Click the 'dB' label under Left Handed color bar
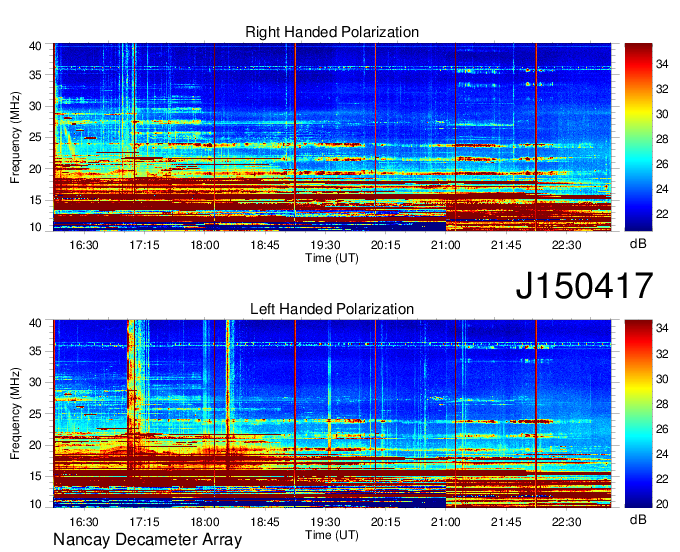Viewport: 680px width, 552px height. point(638,519)
